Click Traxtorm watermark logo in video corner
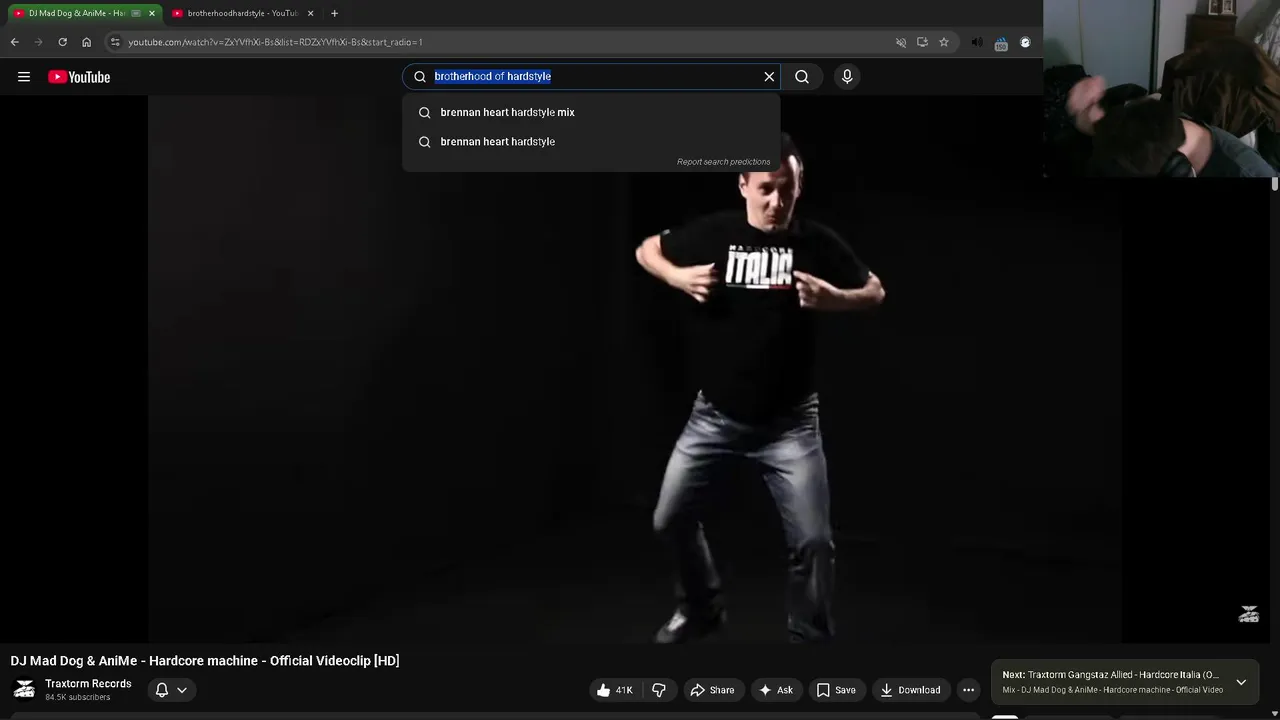This screenshot has width=1280, height=720. tap(1248, 614)
